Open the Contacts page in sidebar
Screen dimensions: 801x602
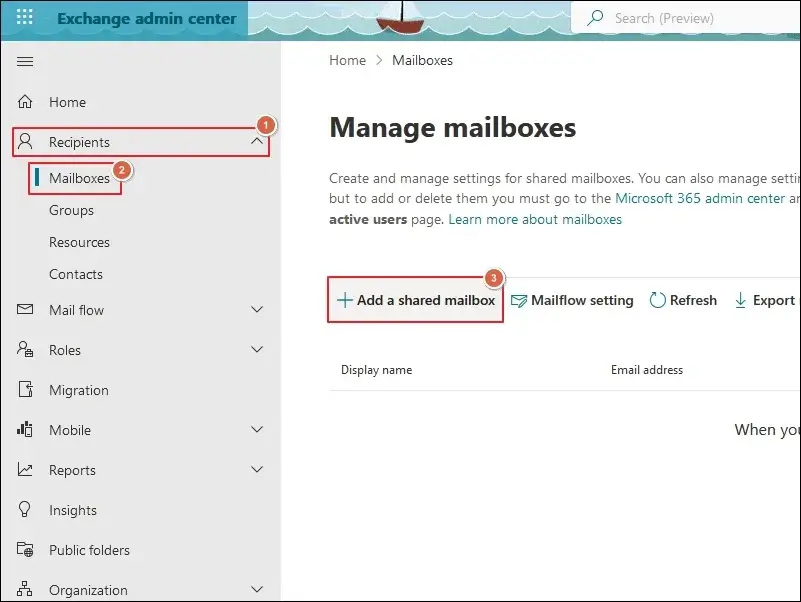[x=76, y=274]
